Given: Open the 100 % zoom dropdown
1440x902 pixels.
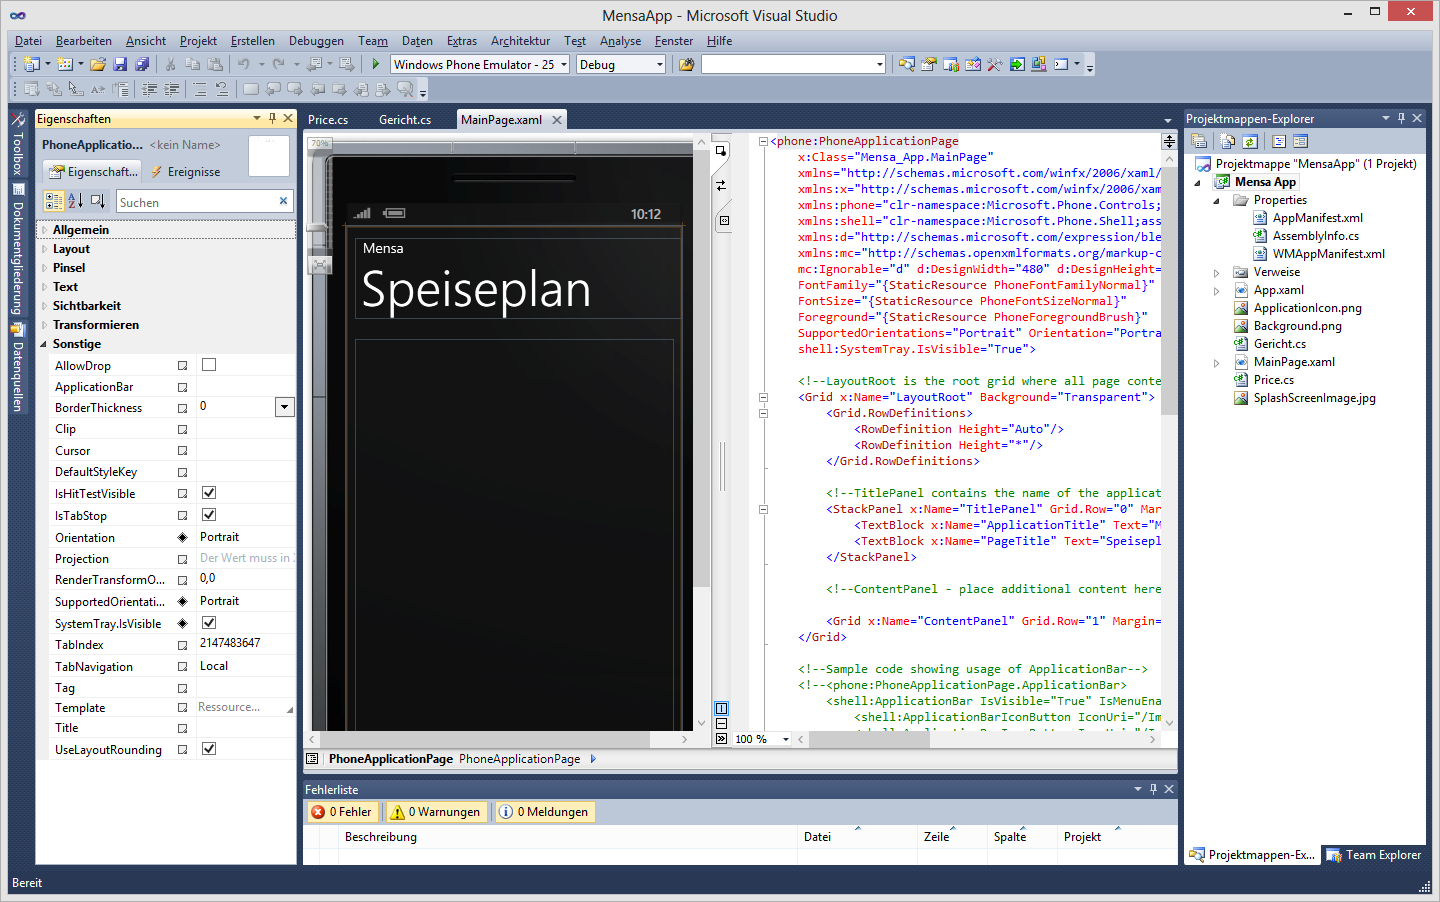Looking at the screenshot, I should [786, 739].
